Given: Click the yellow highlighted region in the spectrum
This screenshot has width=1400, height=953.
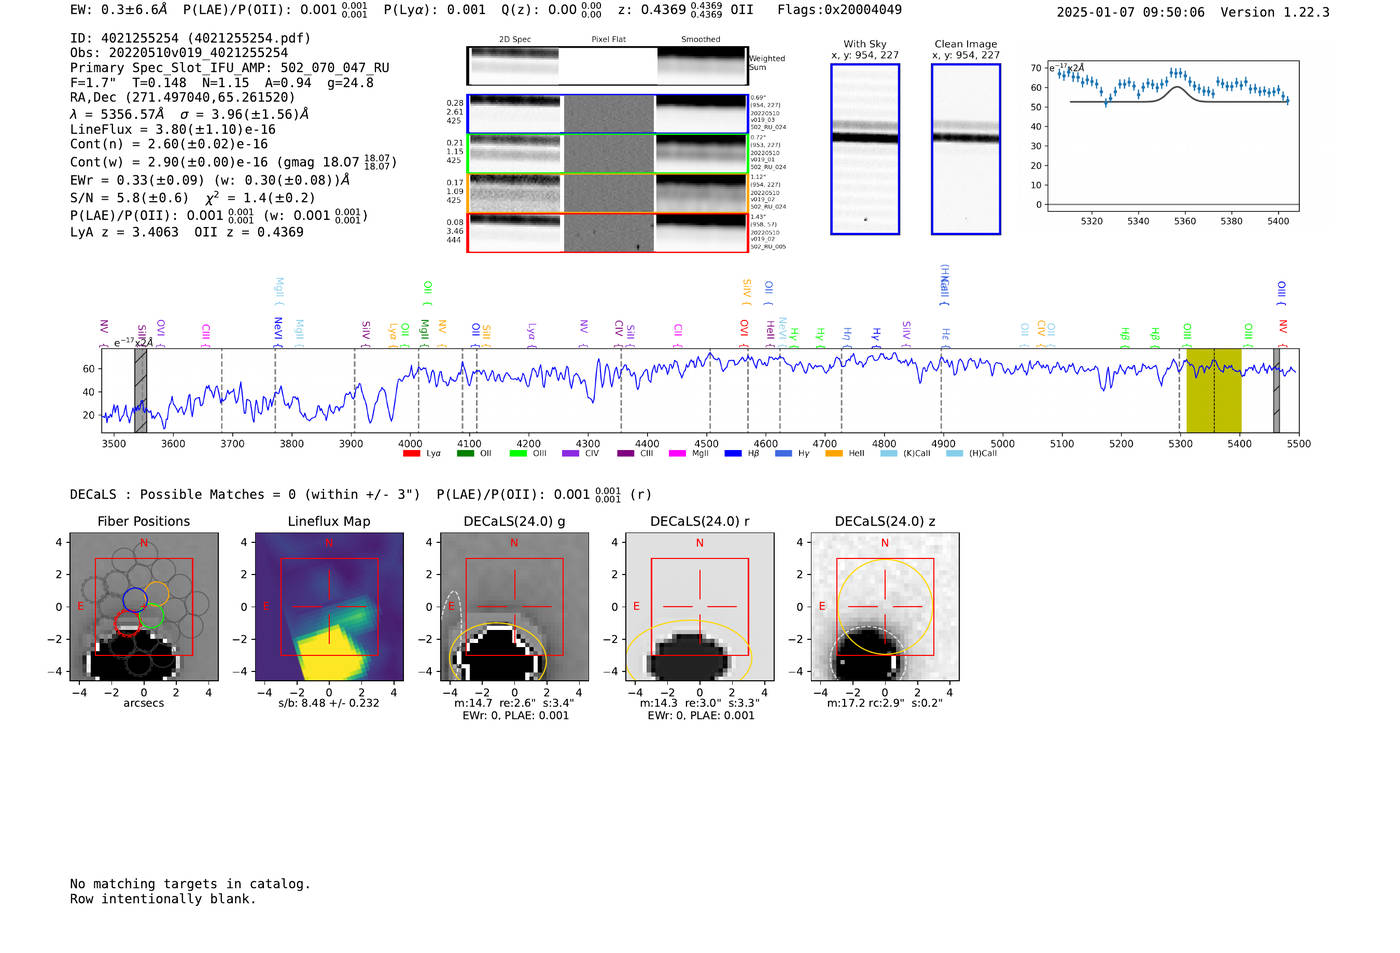Looking at the screenshot, I should pos(1214,390).
